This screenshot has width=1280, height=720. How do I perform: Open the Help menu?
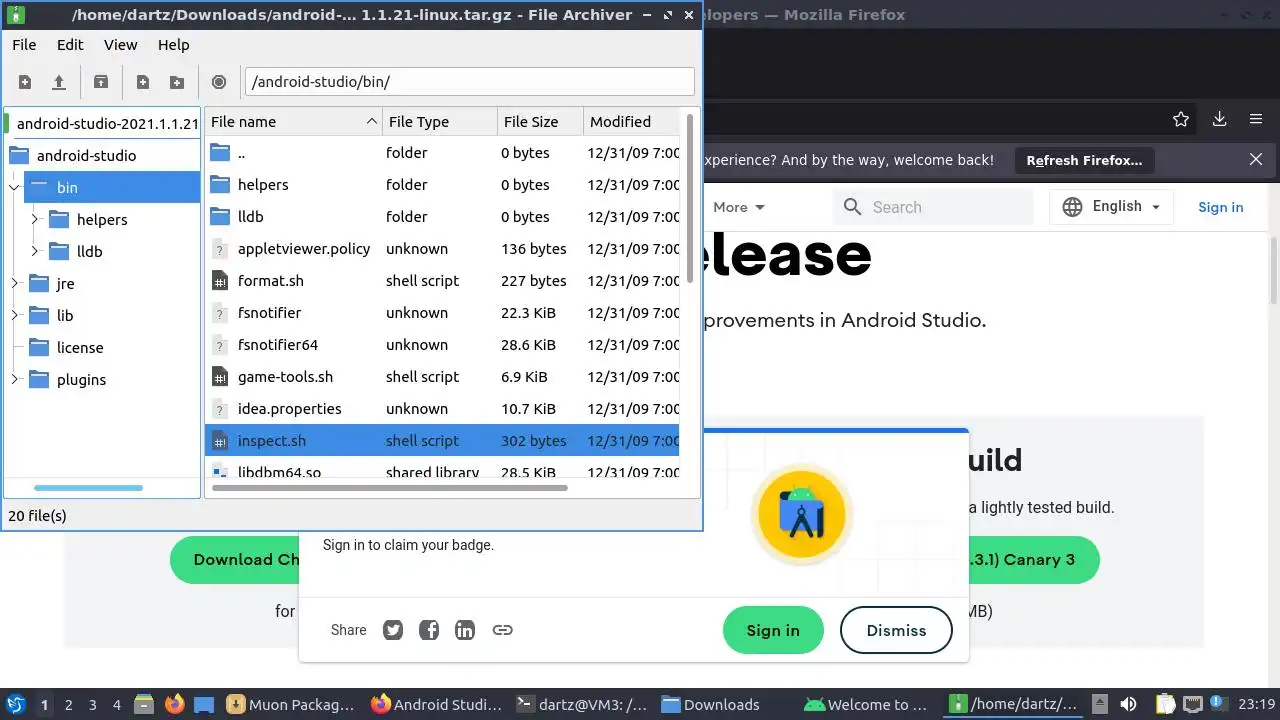173,45
